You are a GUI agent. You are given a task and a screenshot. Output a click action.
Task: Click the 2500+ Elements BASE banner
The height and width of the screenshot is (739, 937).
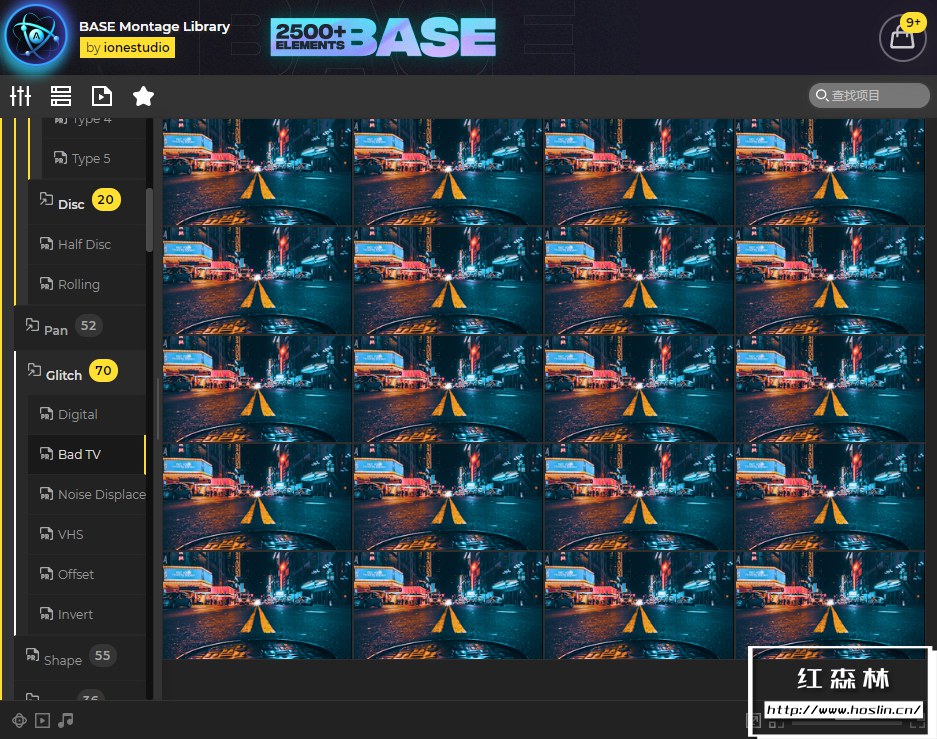(383, 37)
